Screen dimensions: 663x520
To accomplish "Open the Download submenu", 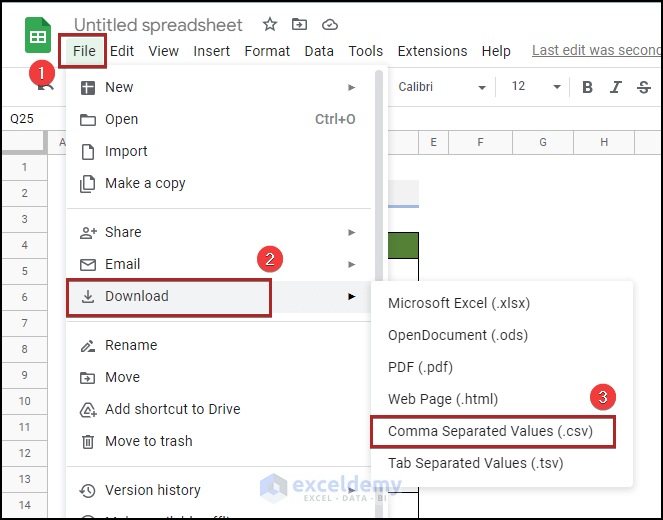I will (219, 296).
